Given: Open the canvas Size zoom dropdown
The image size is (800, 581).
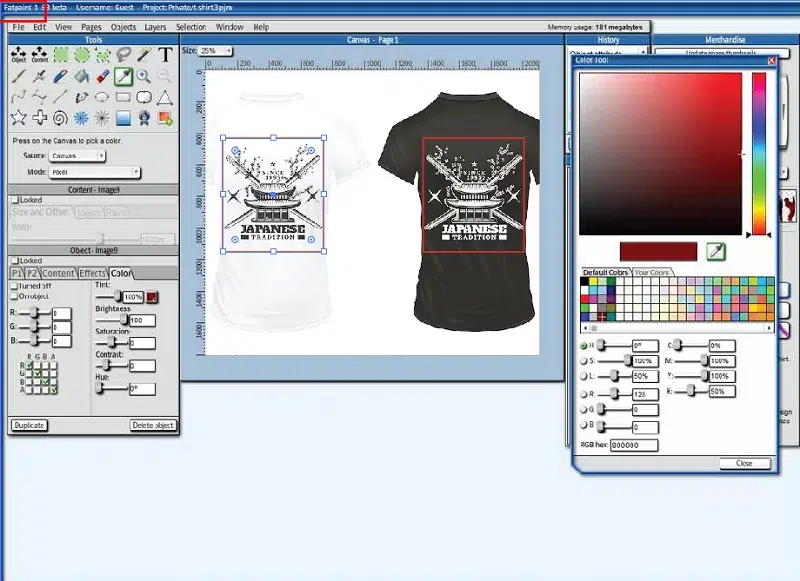Looking at the screenshot, I should 215,51.
